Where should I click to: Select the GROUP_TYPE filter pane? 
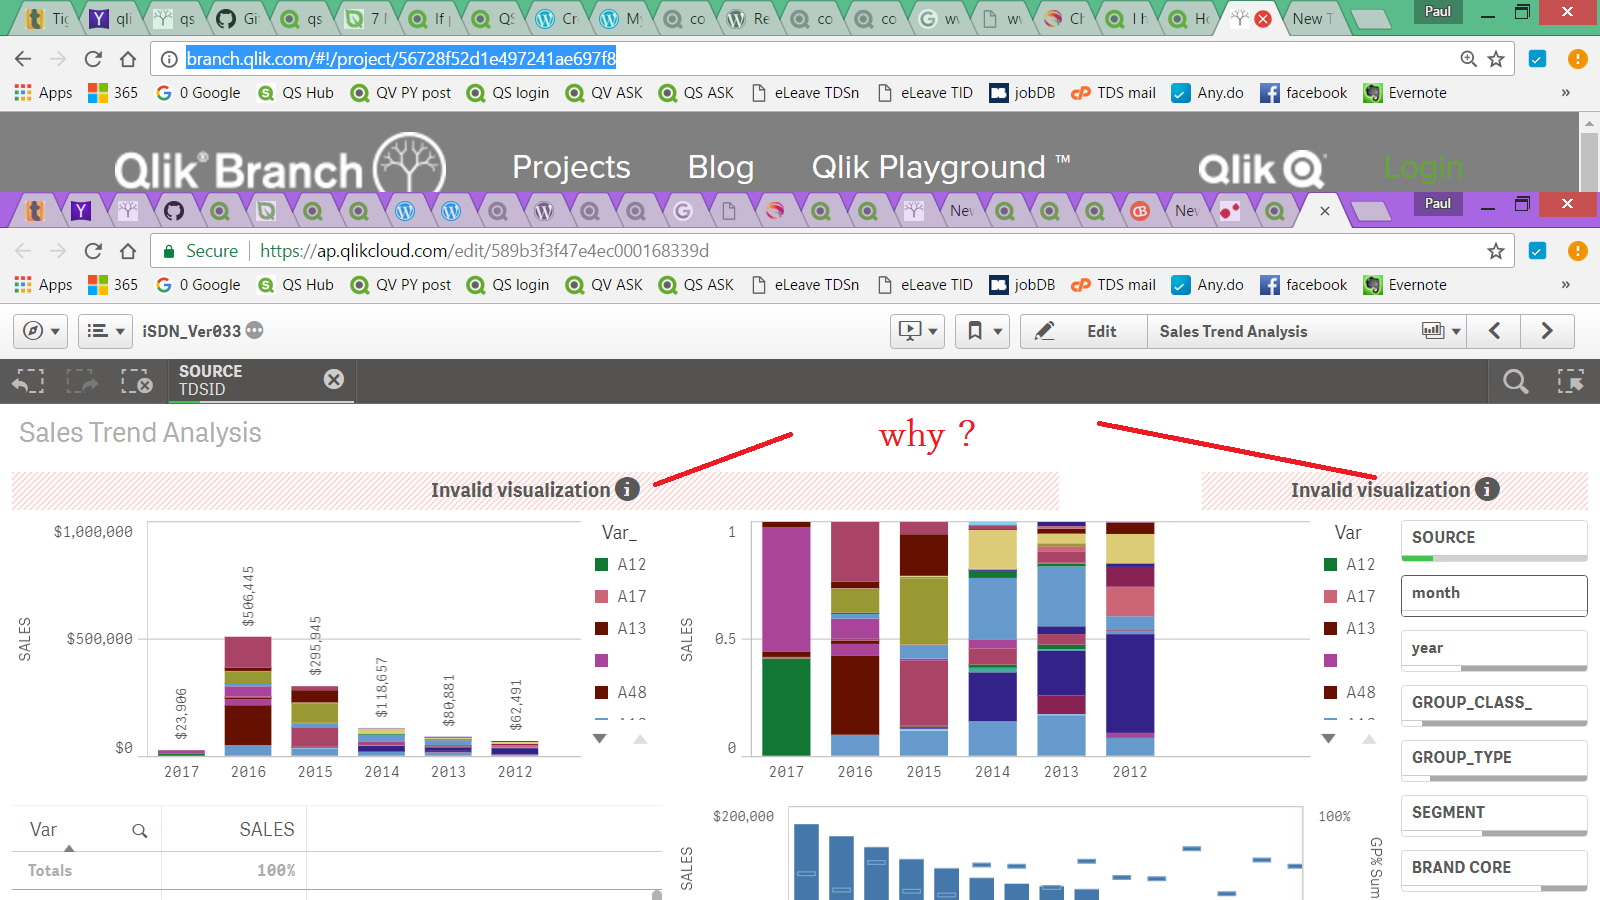click(x=1493, y=758)
